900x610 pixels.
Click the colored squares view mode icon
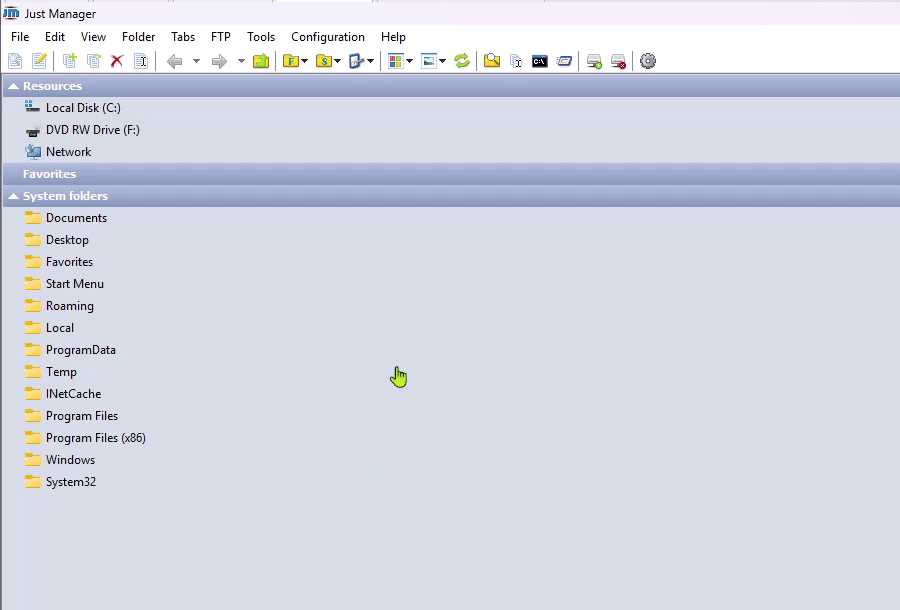click(x=395, y=61)
